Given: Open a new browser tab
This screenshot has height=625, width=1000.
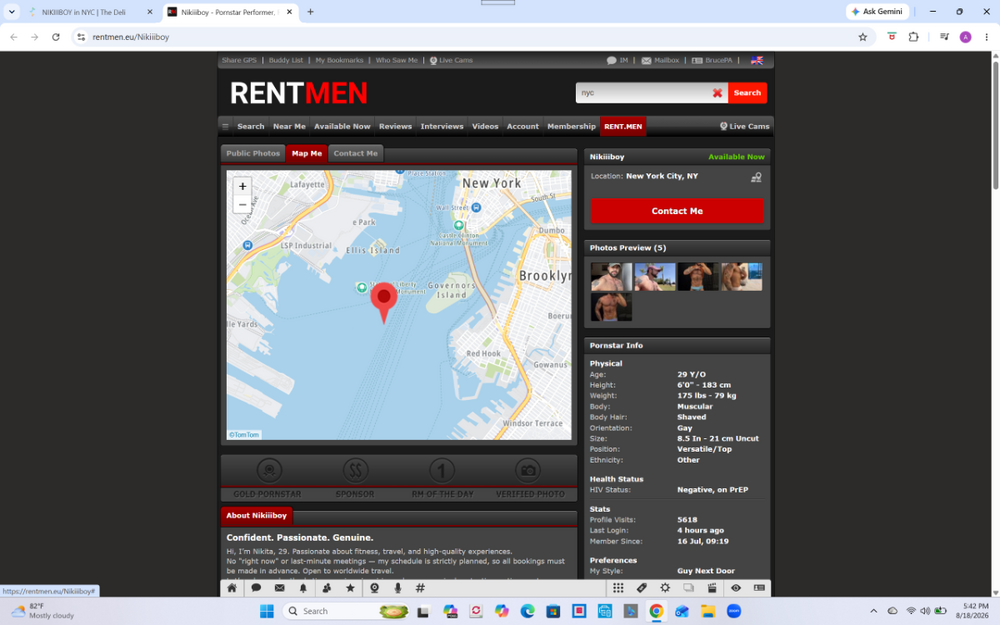Looking at the screenshot, I should click(x=311, y=11).
